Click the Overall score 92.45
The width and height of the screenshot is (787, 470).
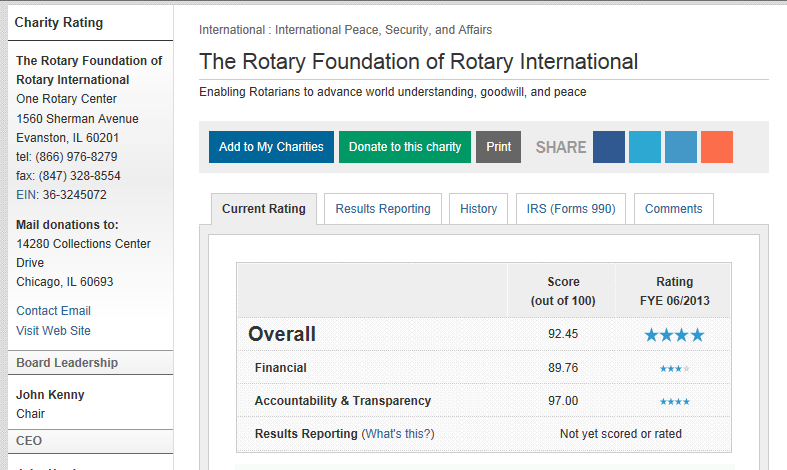[563, 334]
